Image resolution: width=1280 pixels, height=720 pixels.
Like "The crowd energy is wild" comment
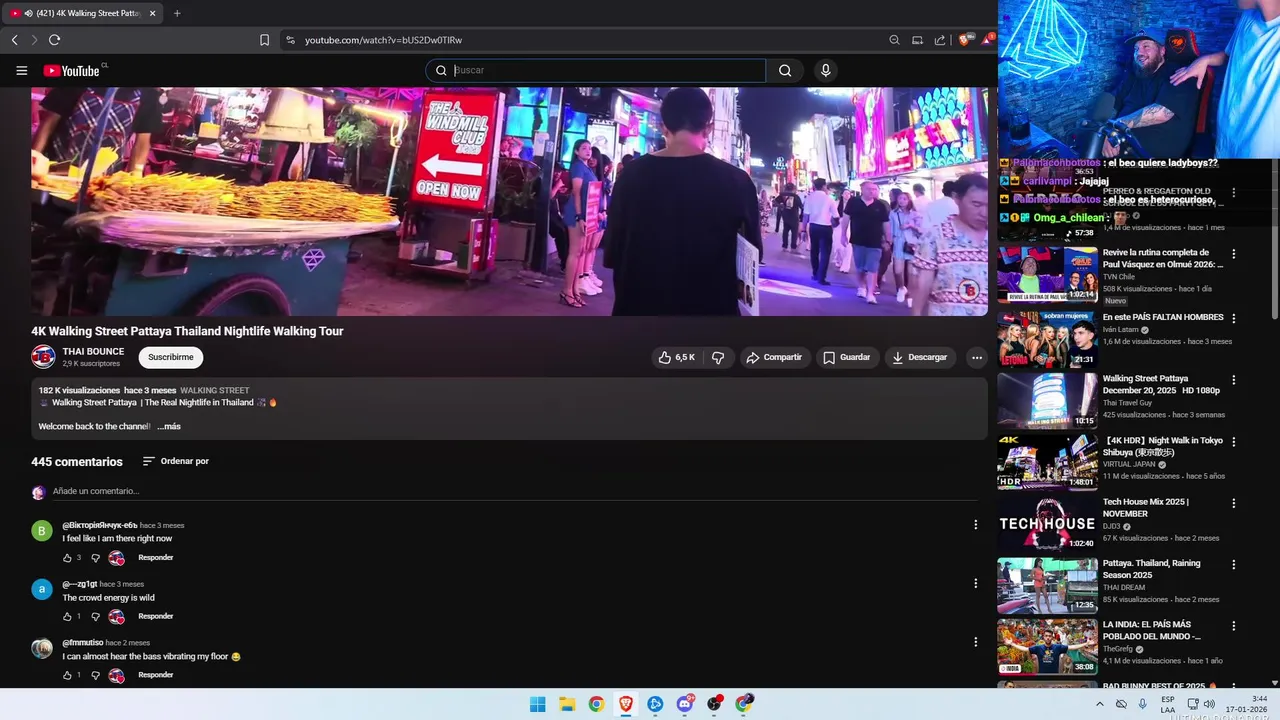68,617
